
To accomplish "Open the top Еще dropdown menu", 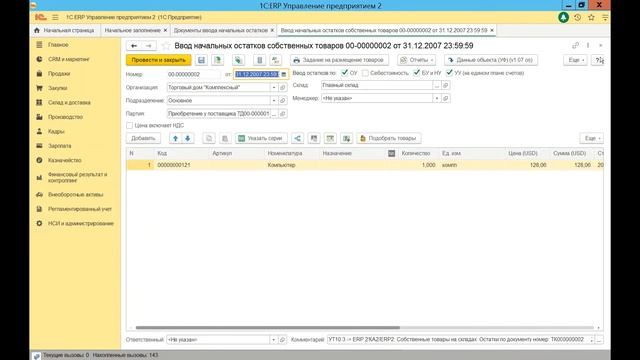I will [576, 60].
